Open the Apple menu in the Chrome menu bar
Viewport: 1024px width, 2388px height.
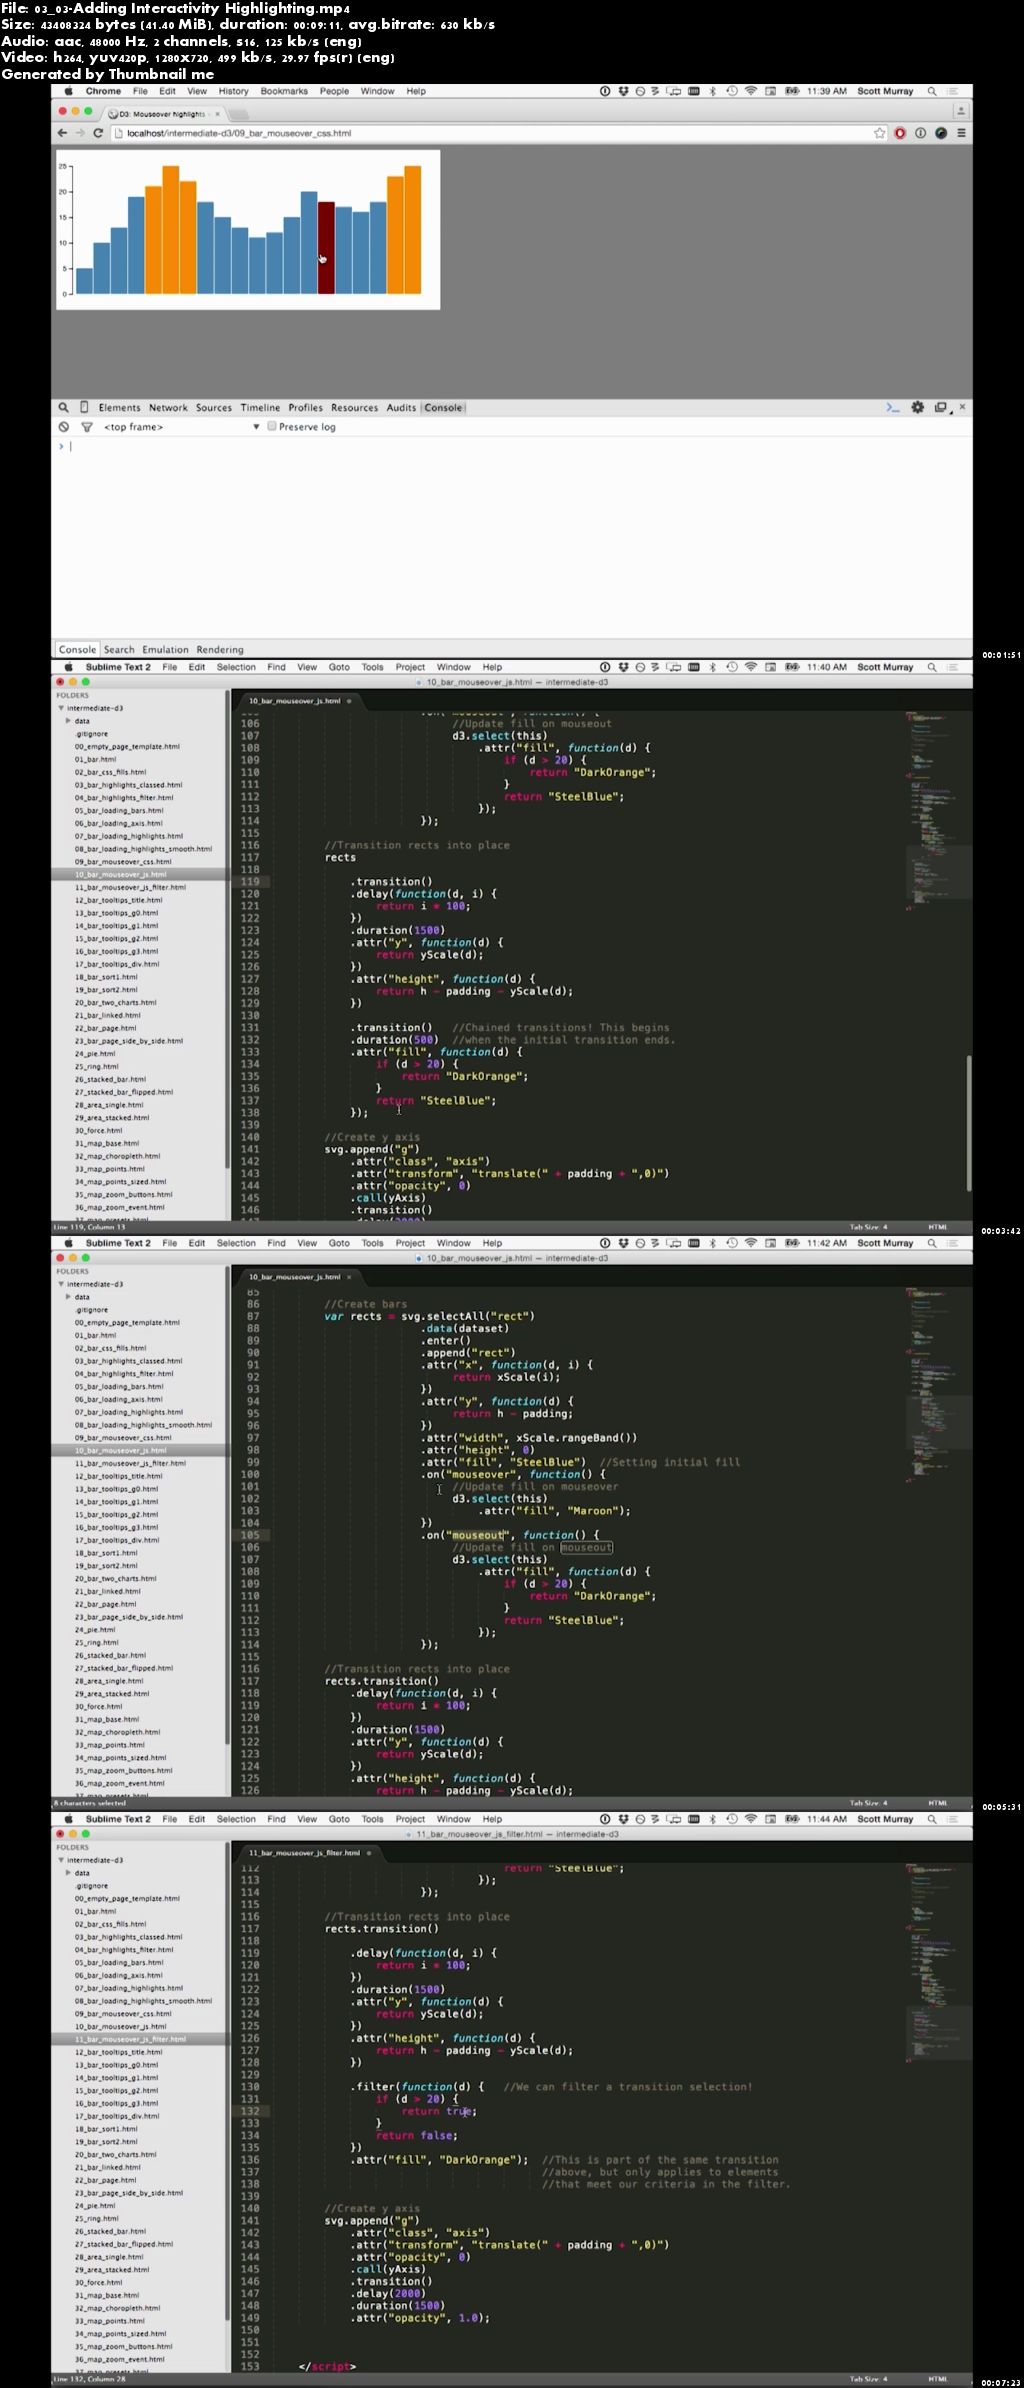[x=69, y=91]
